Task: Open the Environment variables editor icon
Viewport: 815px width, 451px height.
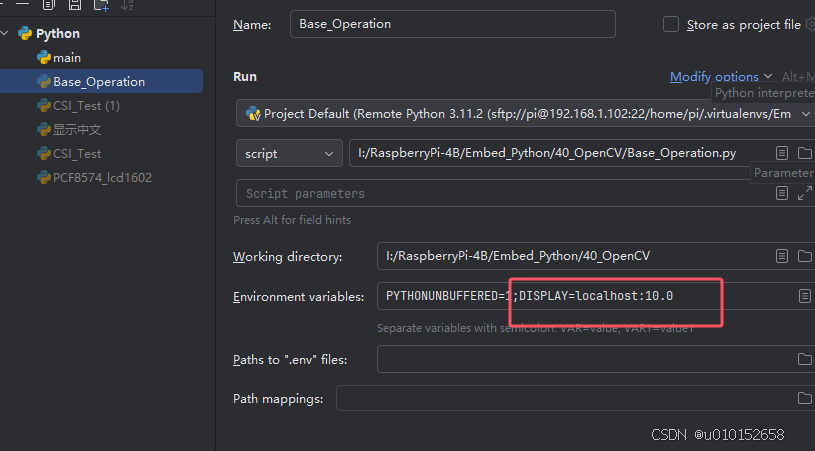Action: (x=805, y=296)
